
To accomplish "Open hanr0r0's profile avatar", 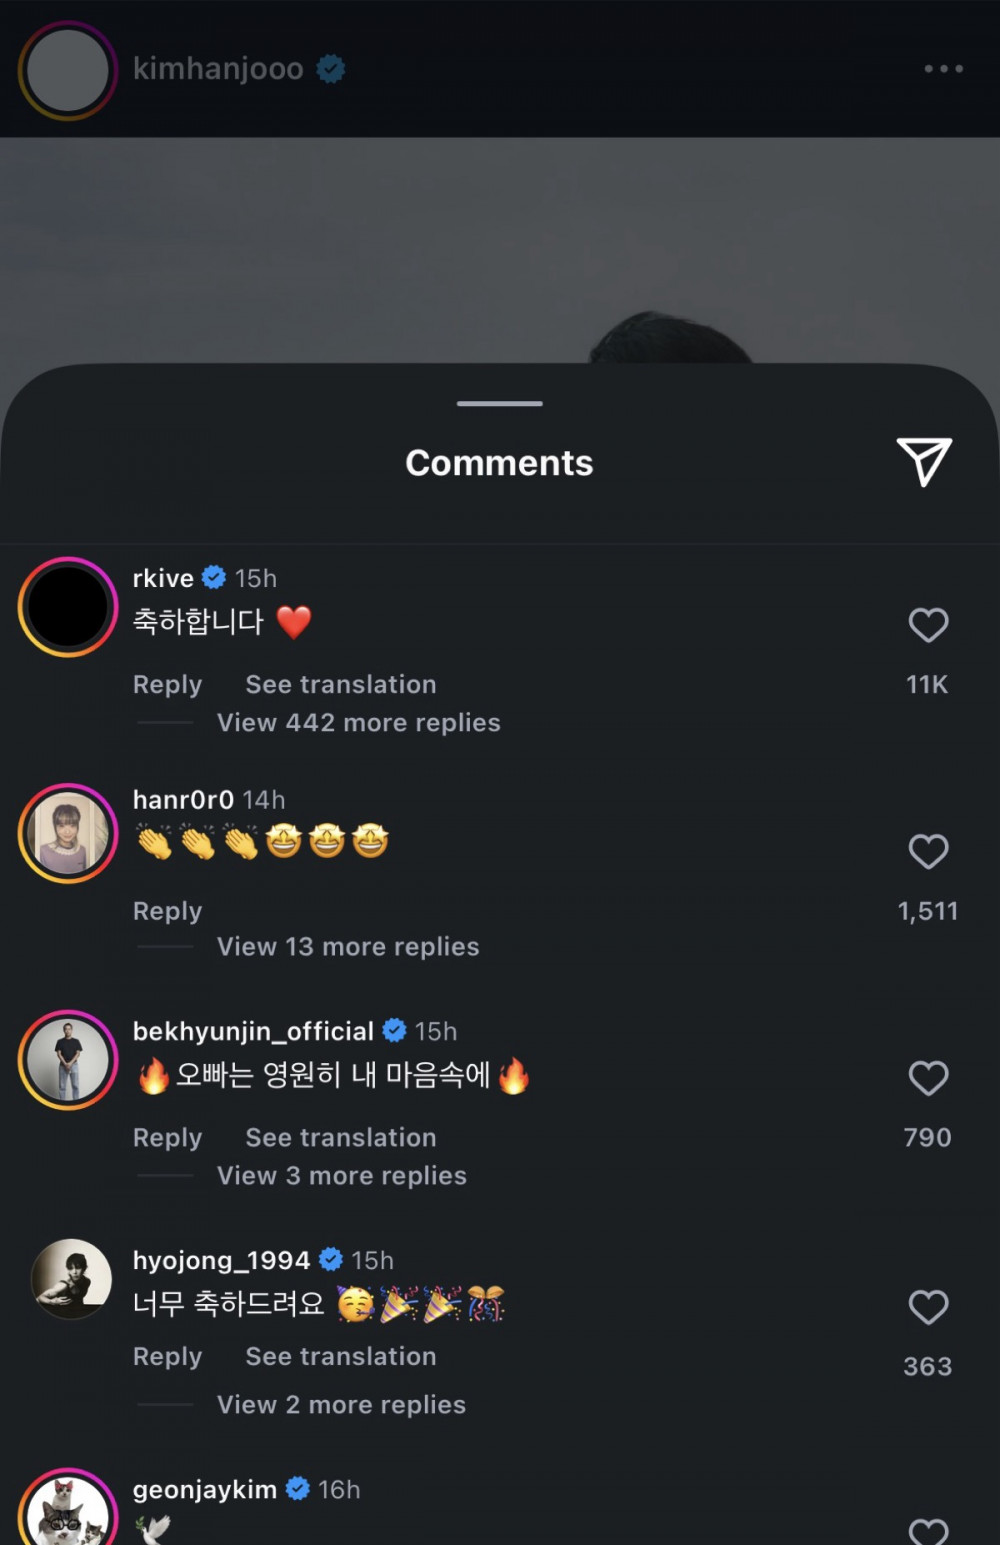I will point(68,834).
